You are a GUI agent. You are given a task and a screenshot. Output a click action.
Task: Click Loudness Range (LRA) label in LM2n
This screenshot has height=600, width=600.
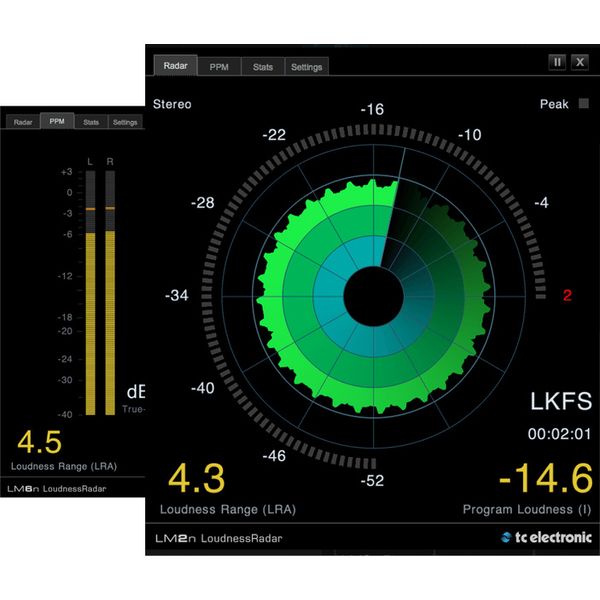click(228, 509)
